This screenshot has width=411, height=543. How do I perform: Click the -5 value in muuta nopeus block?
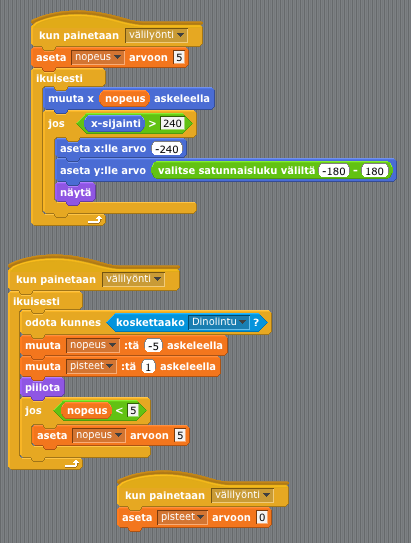coord(153,346)
